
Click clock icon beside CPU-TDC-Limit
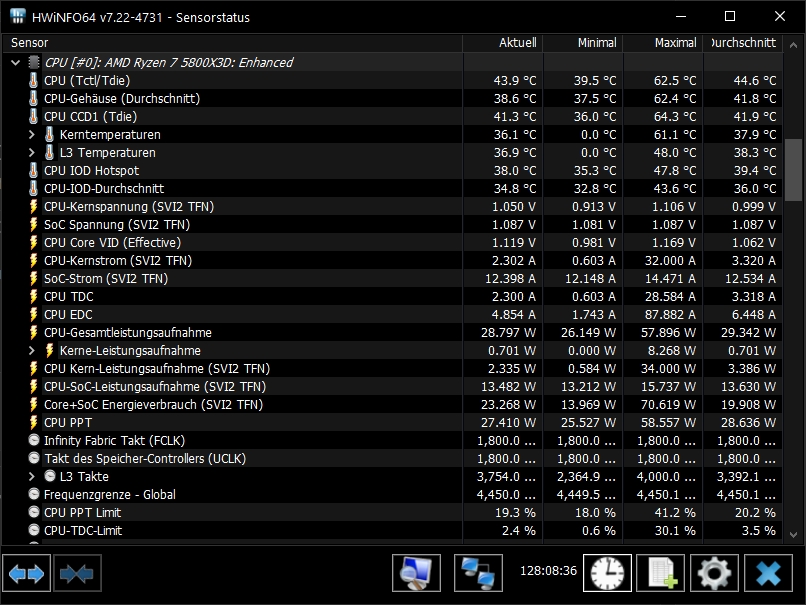click(34, 530)
